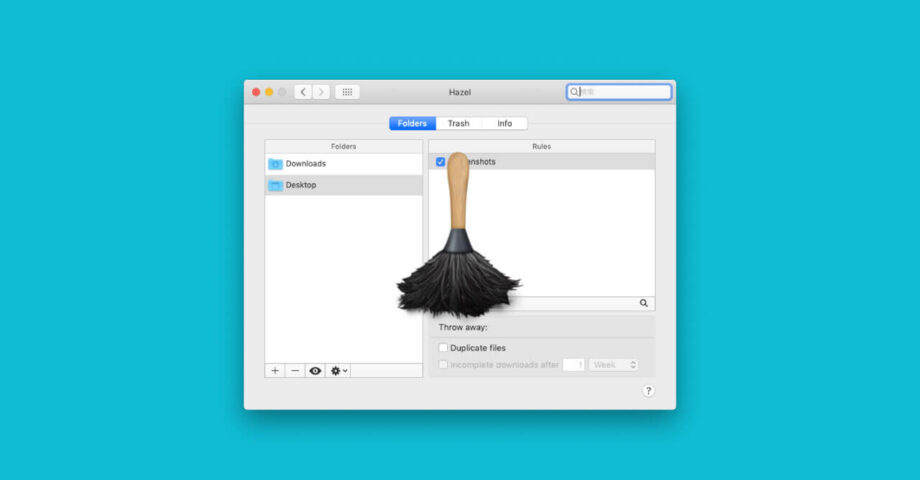Click the remove folder minus button
The height and width of the screenshot is (480, 920).
click(x=295, y=370)
